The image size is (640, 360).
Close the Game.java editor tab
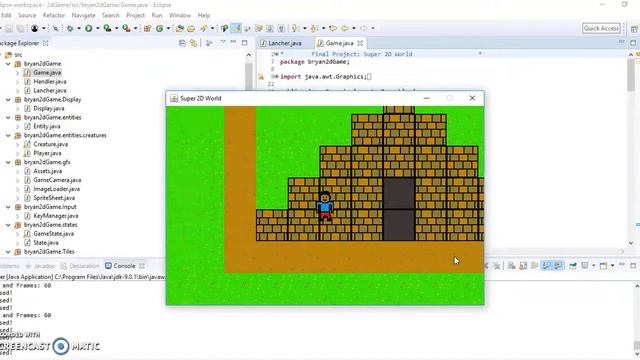pyautogui.click(x=360, y=43)
